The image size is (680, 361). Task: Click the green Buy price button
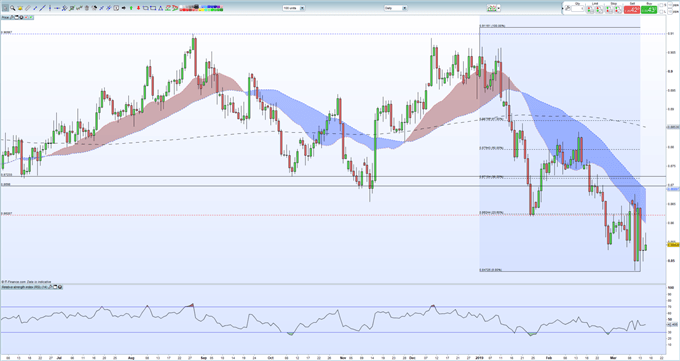(649, 10)
